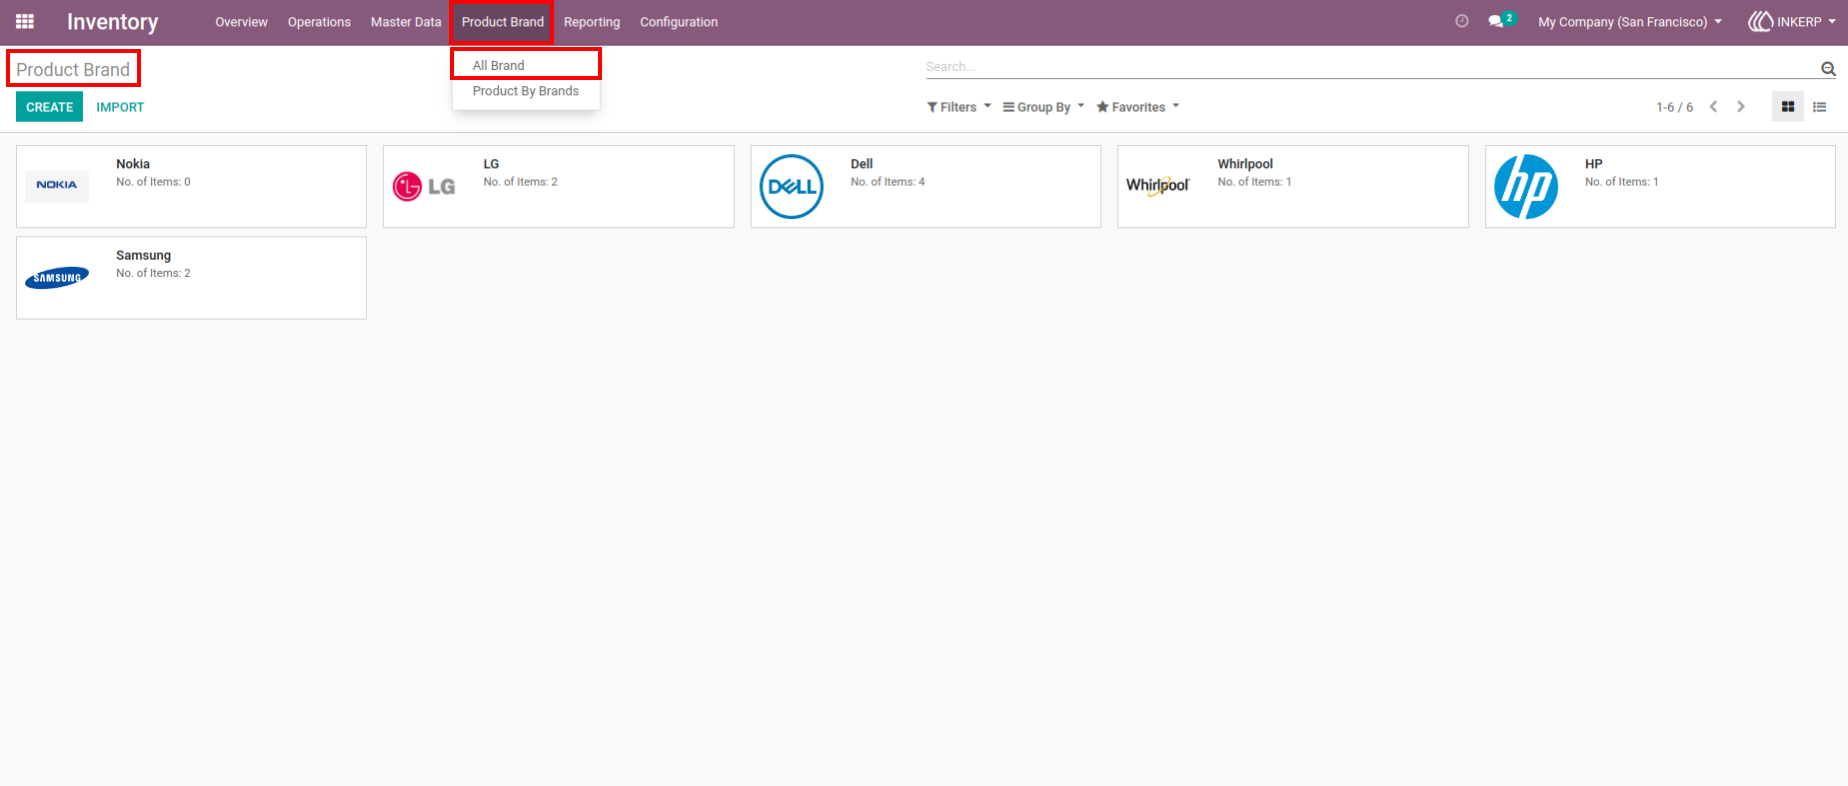
Task: Expand the Filters dropdown
Action: (x=959, y=107)
